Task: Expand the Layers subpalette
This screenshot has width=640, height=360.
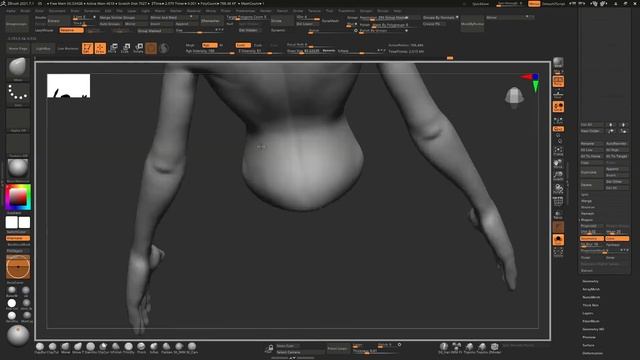Action: tap(587, 313)
